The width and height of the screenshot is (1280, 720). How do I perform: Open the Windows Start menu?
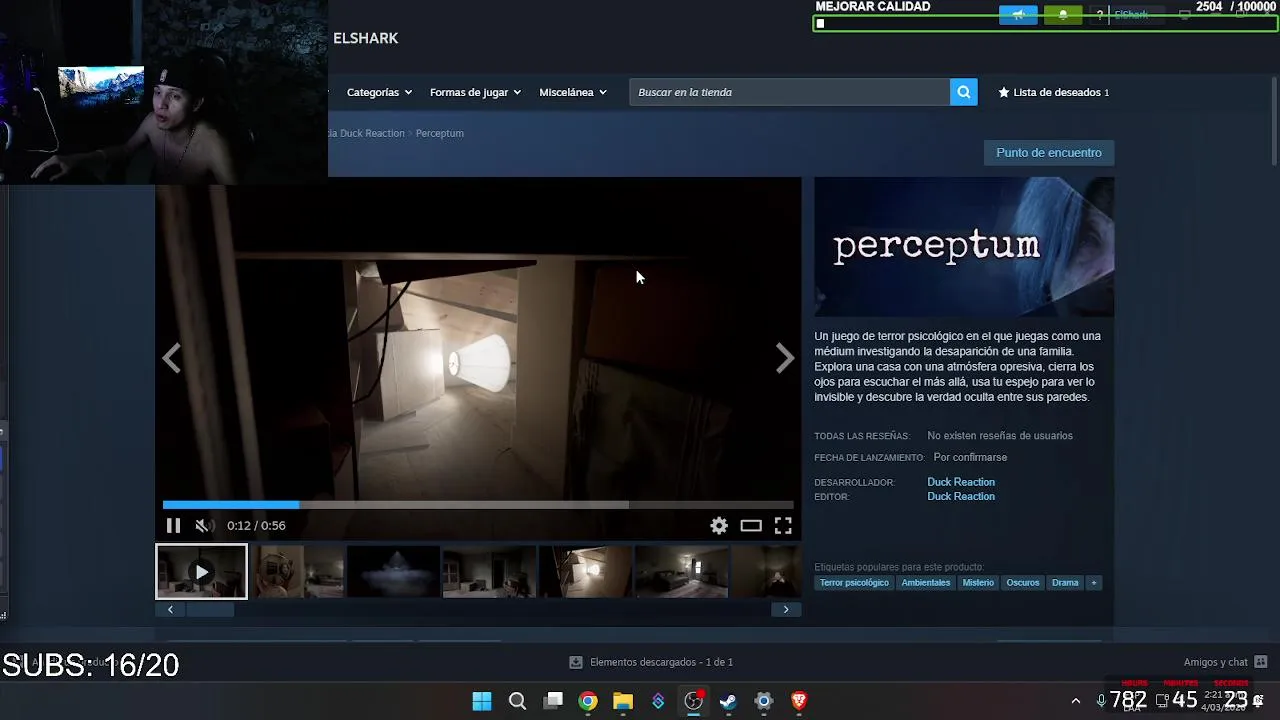click(x=482, y=701)
